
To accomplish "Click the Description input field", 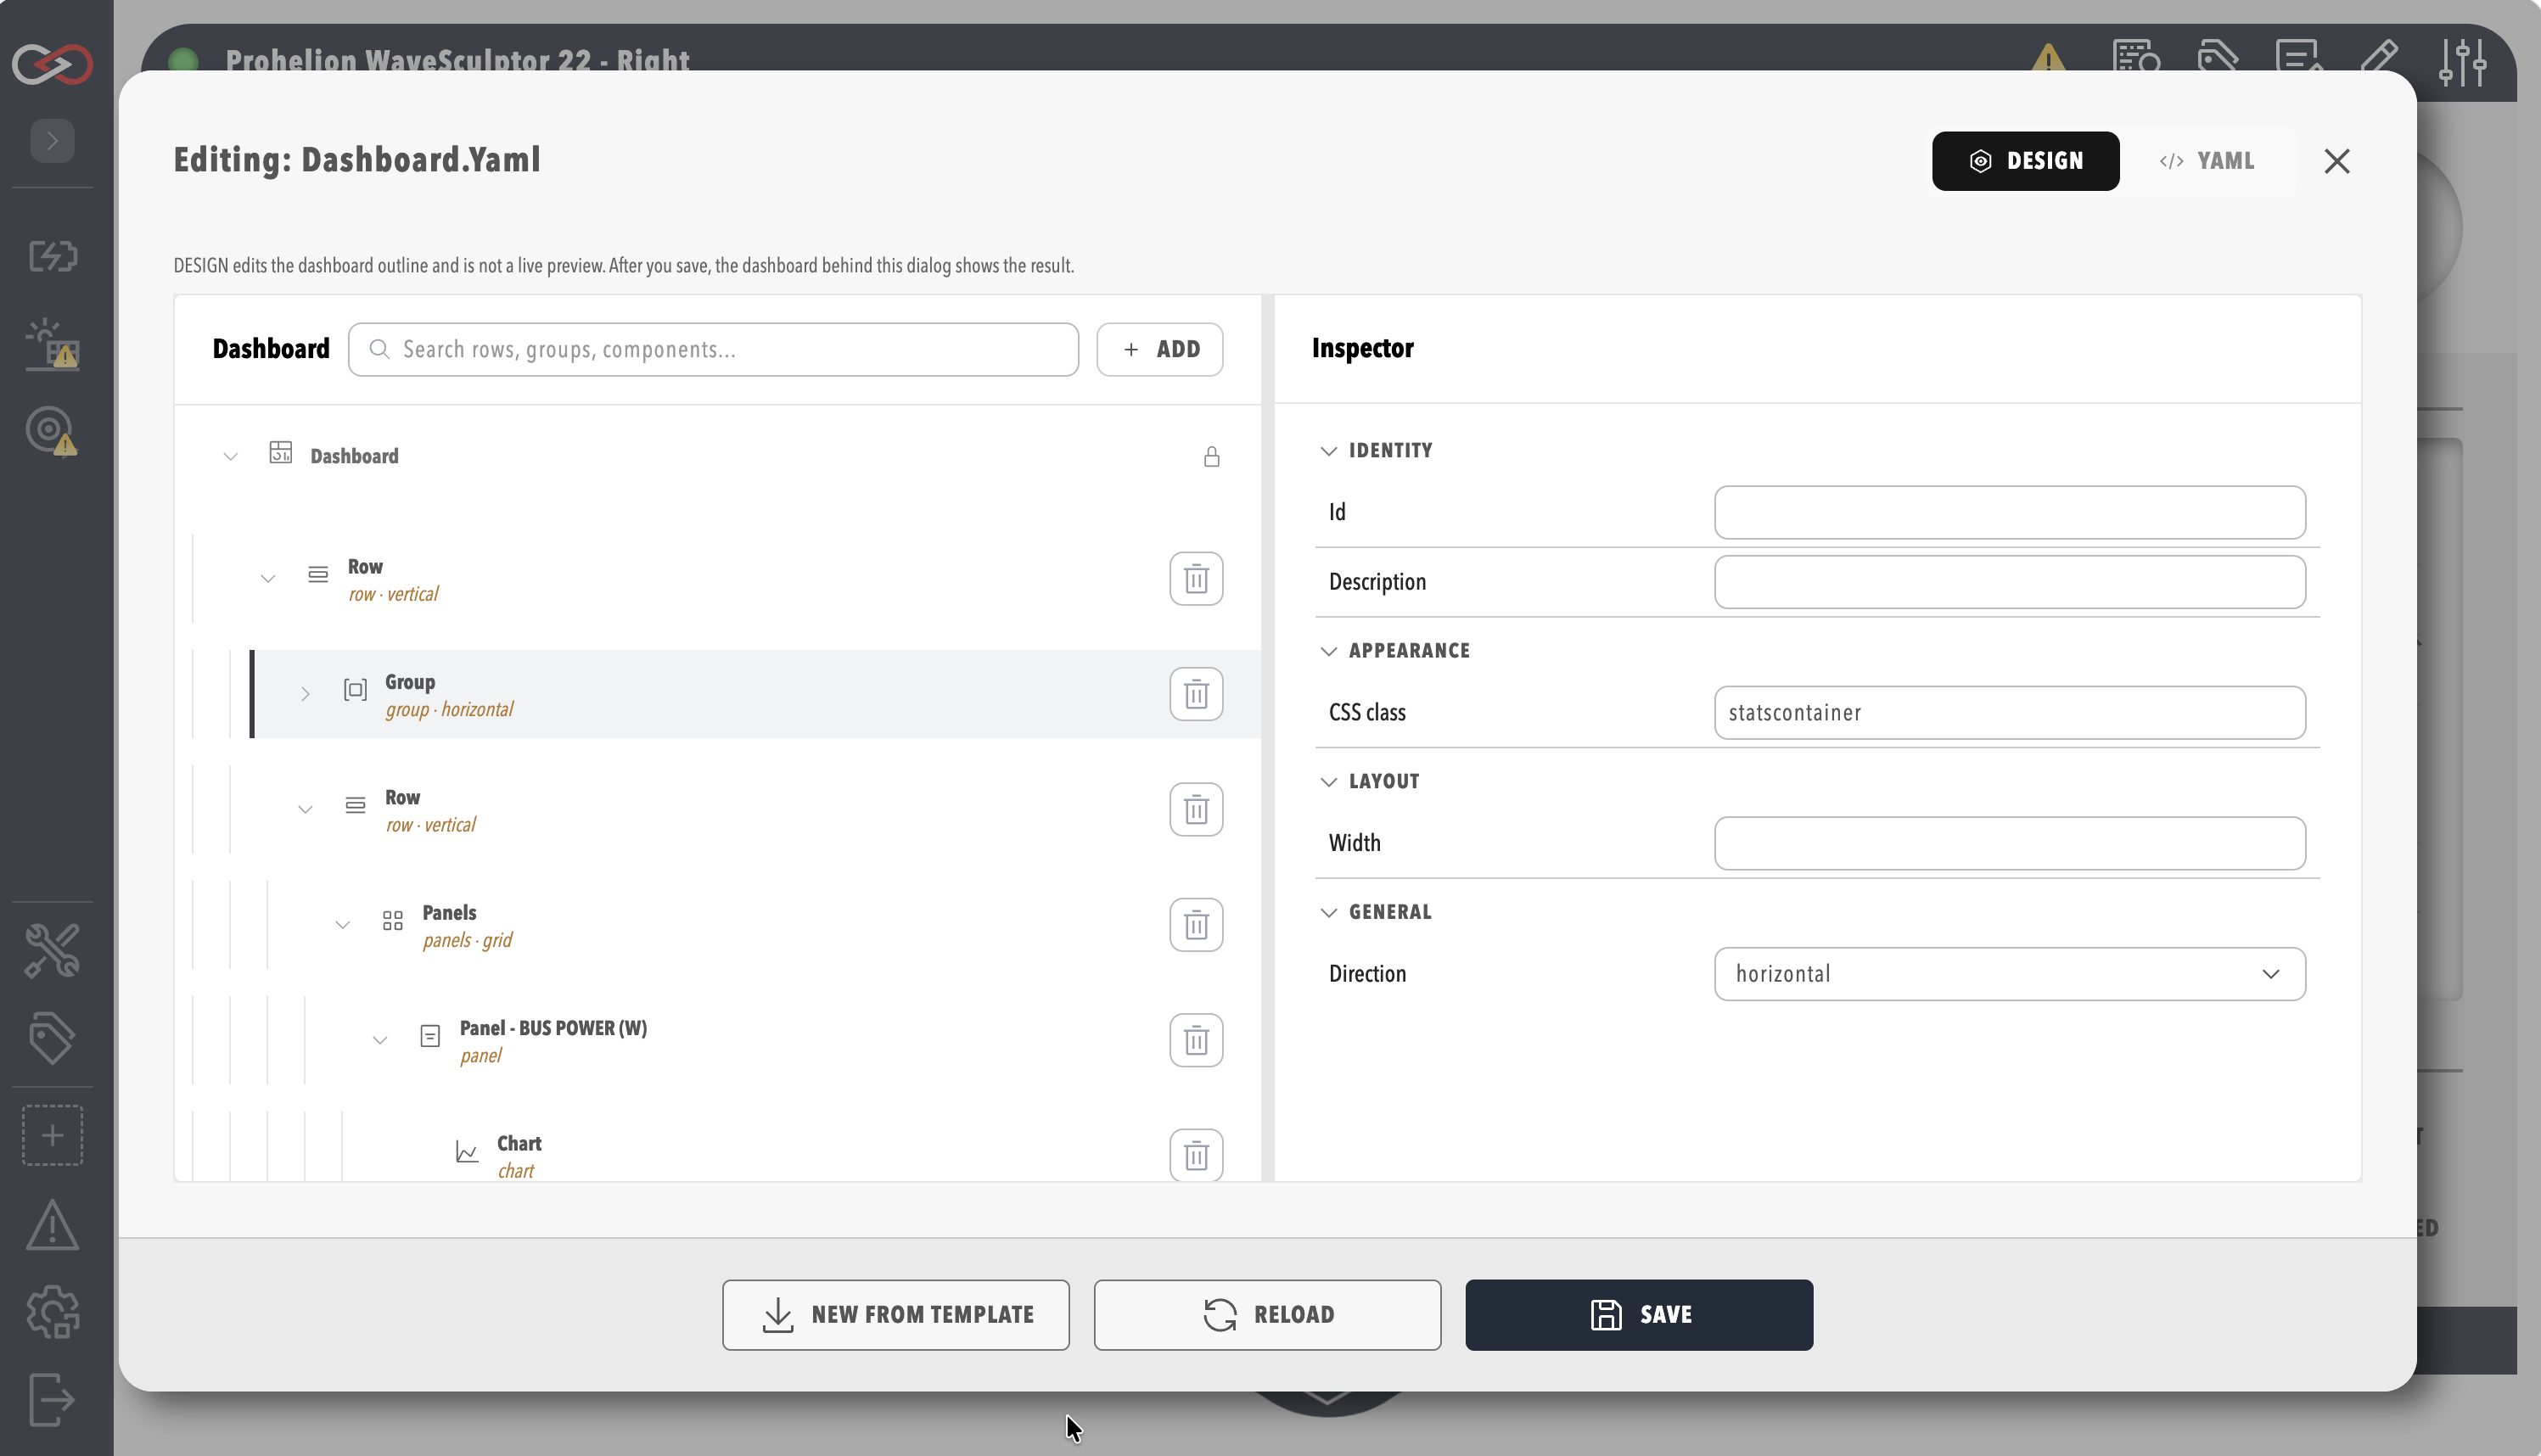I will coord(2009,582).
